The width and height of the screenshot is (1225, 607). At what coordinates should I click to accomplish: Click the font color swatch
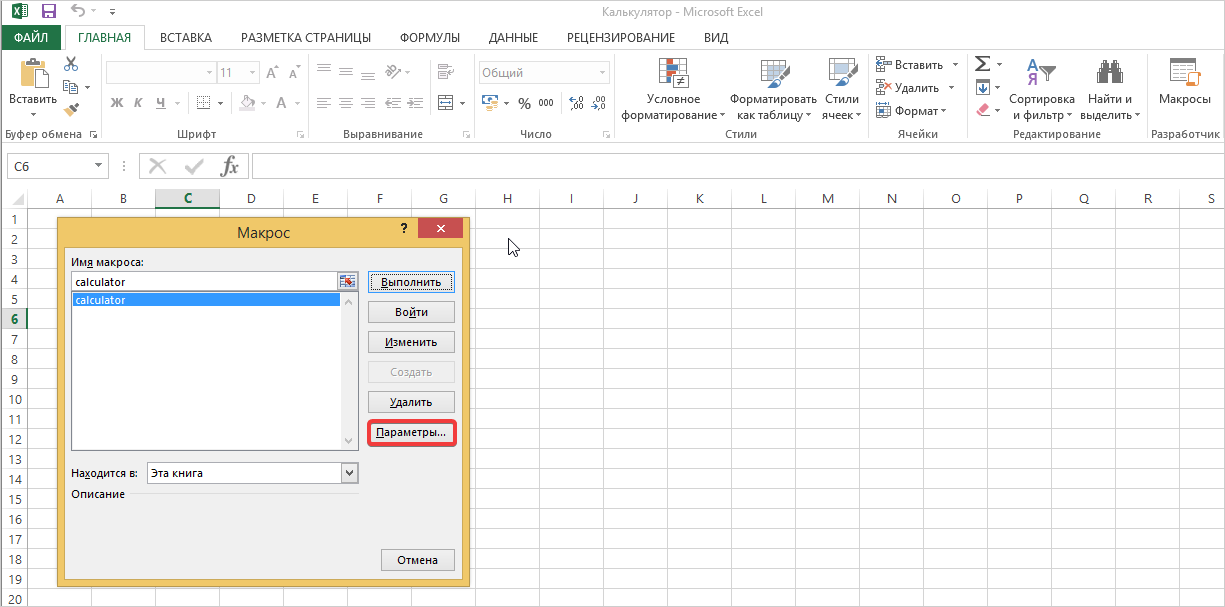click(281, 103)
